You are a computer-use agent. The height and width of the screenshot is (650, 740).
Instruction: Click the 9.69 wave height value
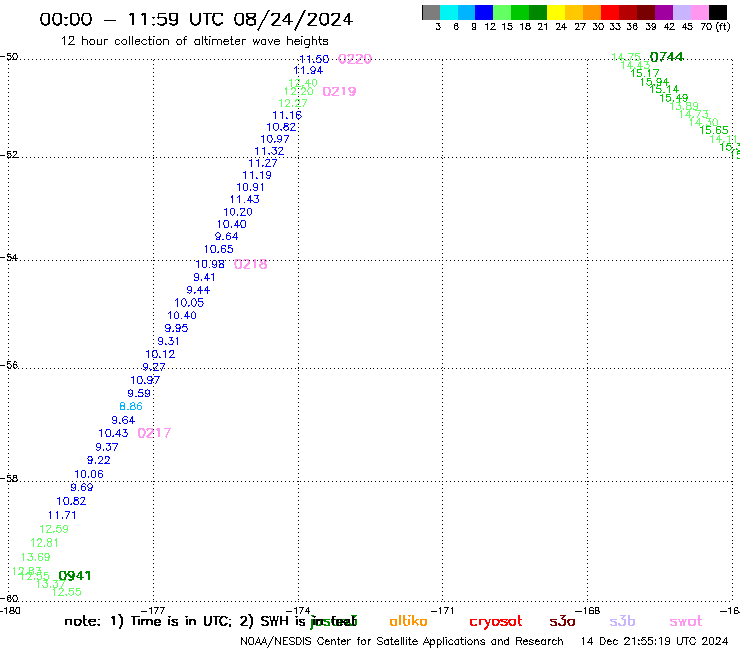[82, 487]
